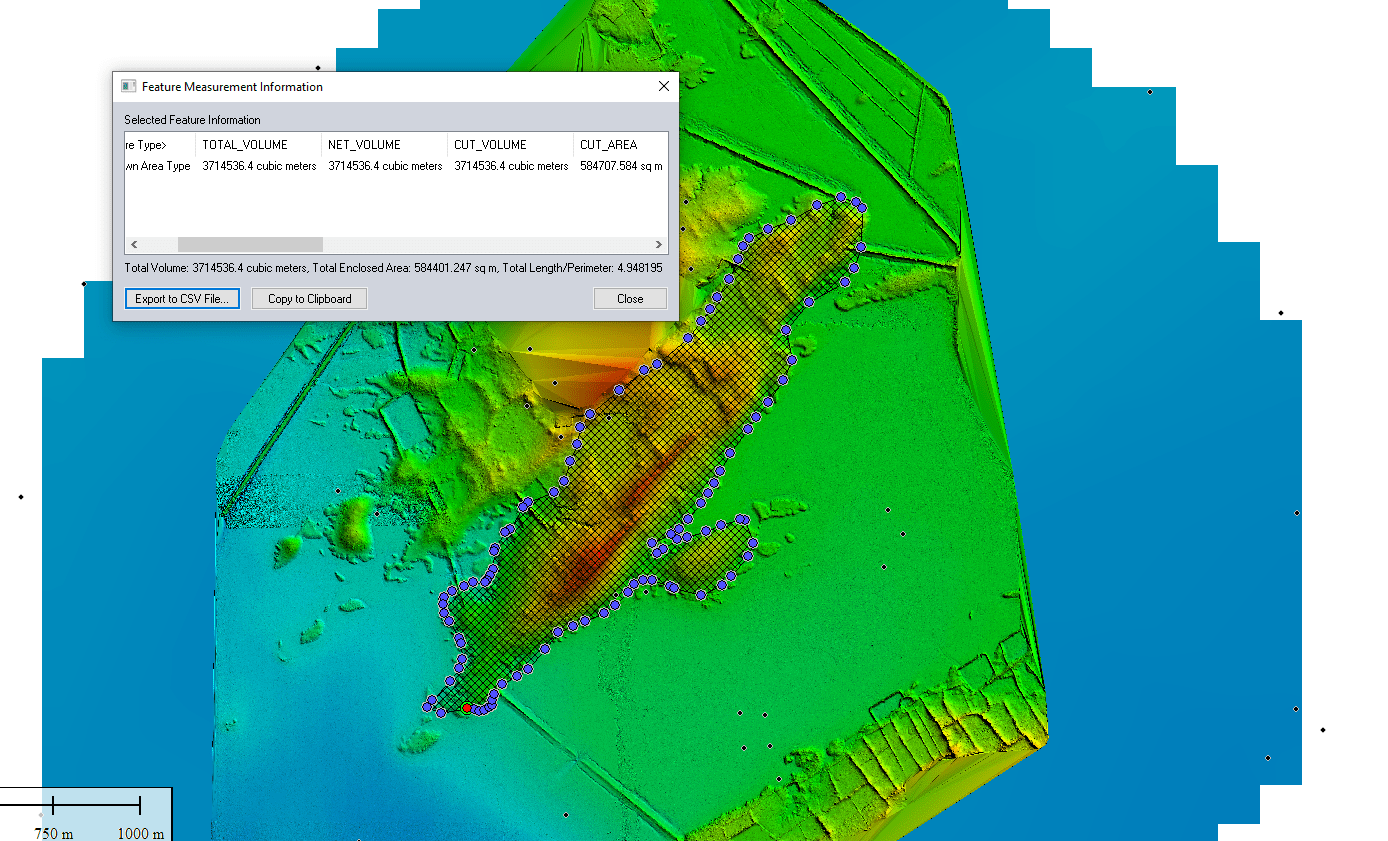
Task: Click the NET_VOLUME value cell
Action: 385,166
